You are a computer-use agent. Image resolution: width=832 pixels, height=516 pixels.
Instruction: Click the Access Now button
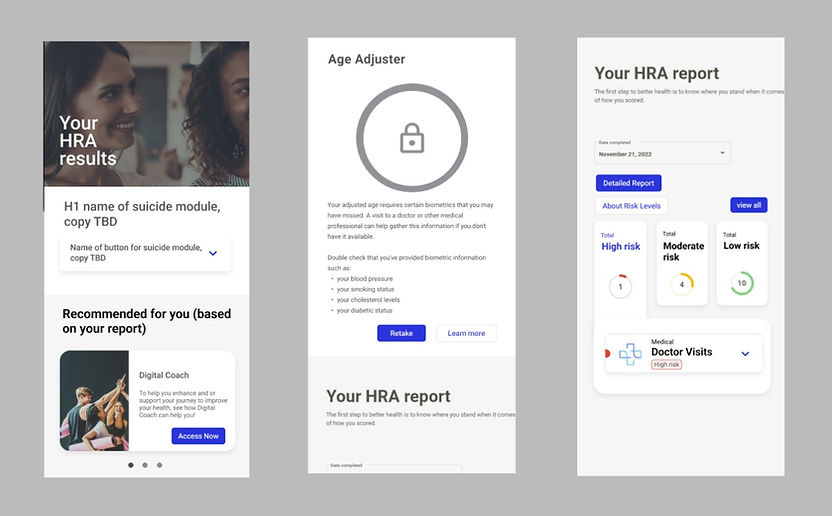(198, 436)
